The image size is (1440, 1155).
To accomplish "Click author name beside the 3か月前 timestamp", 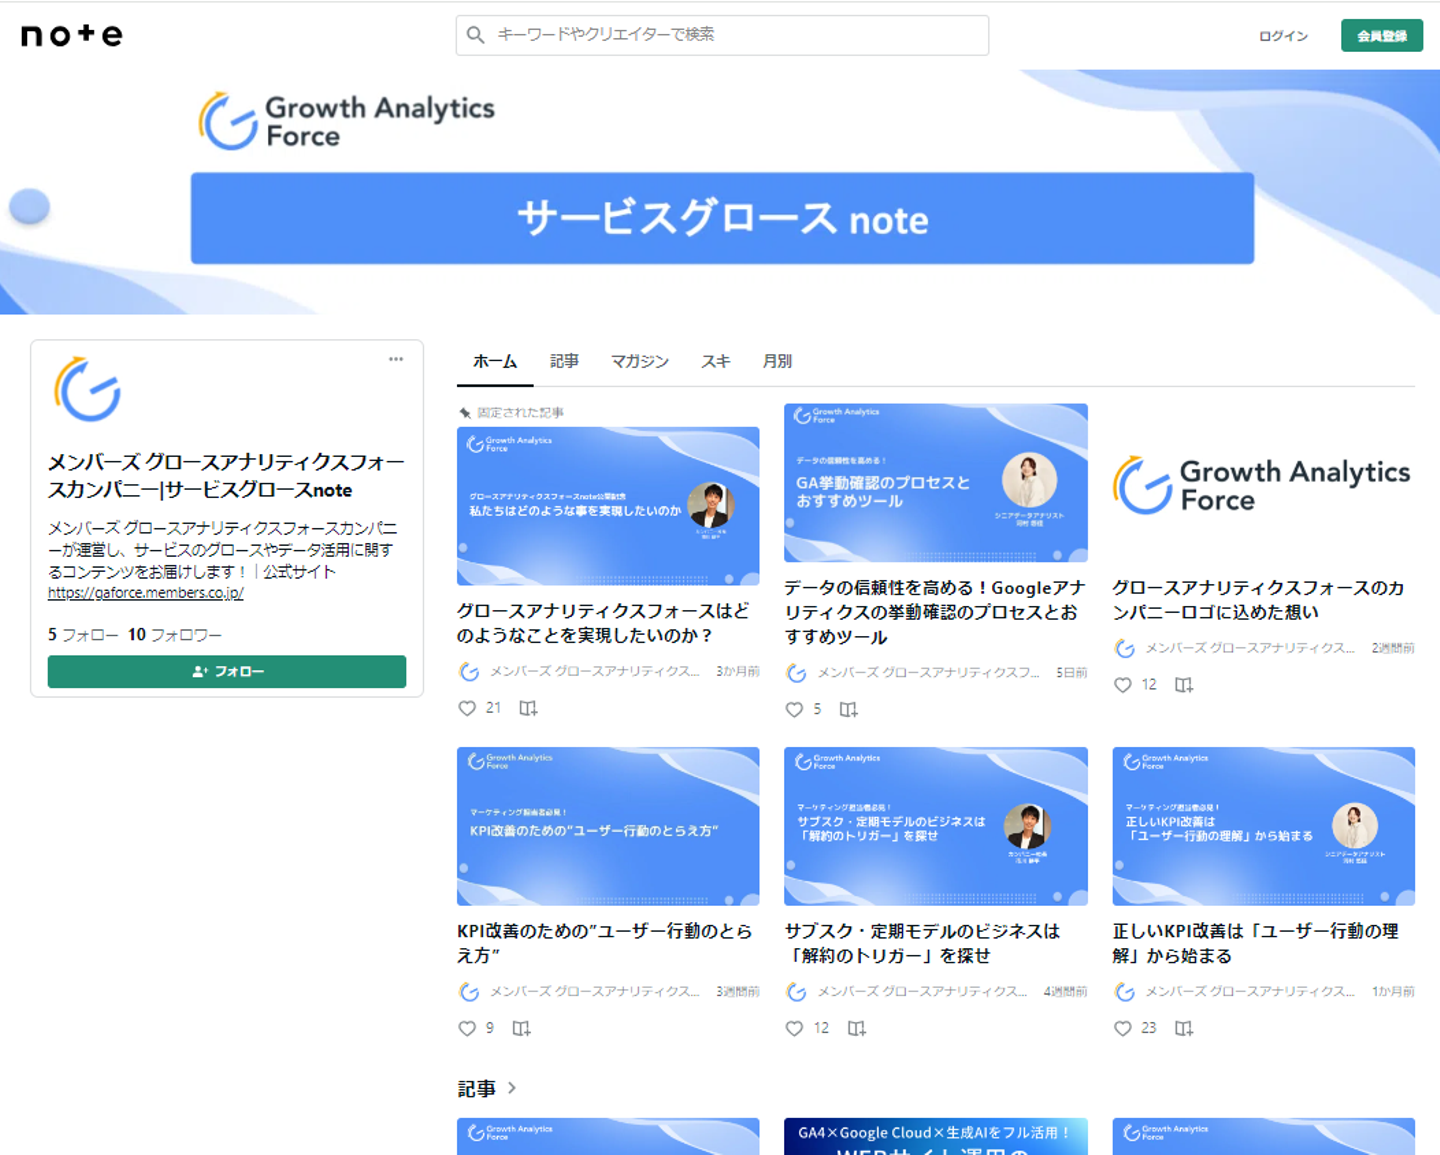I will click(x=595, y=671).
